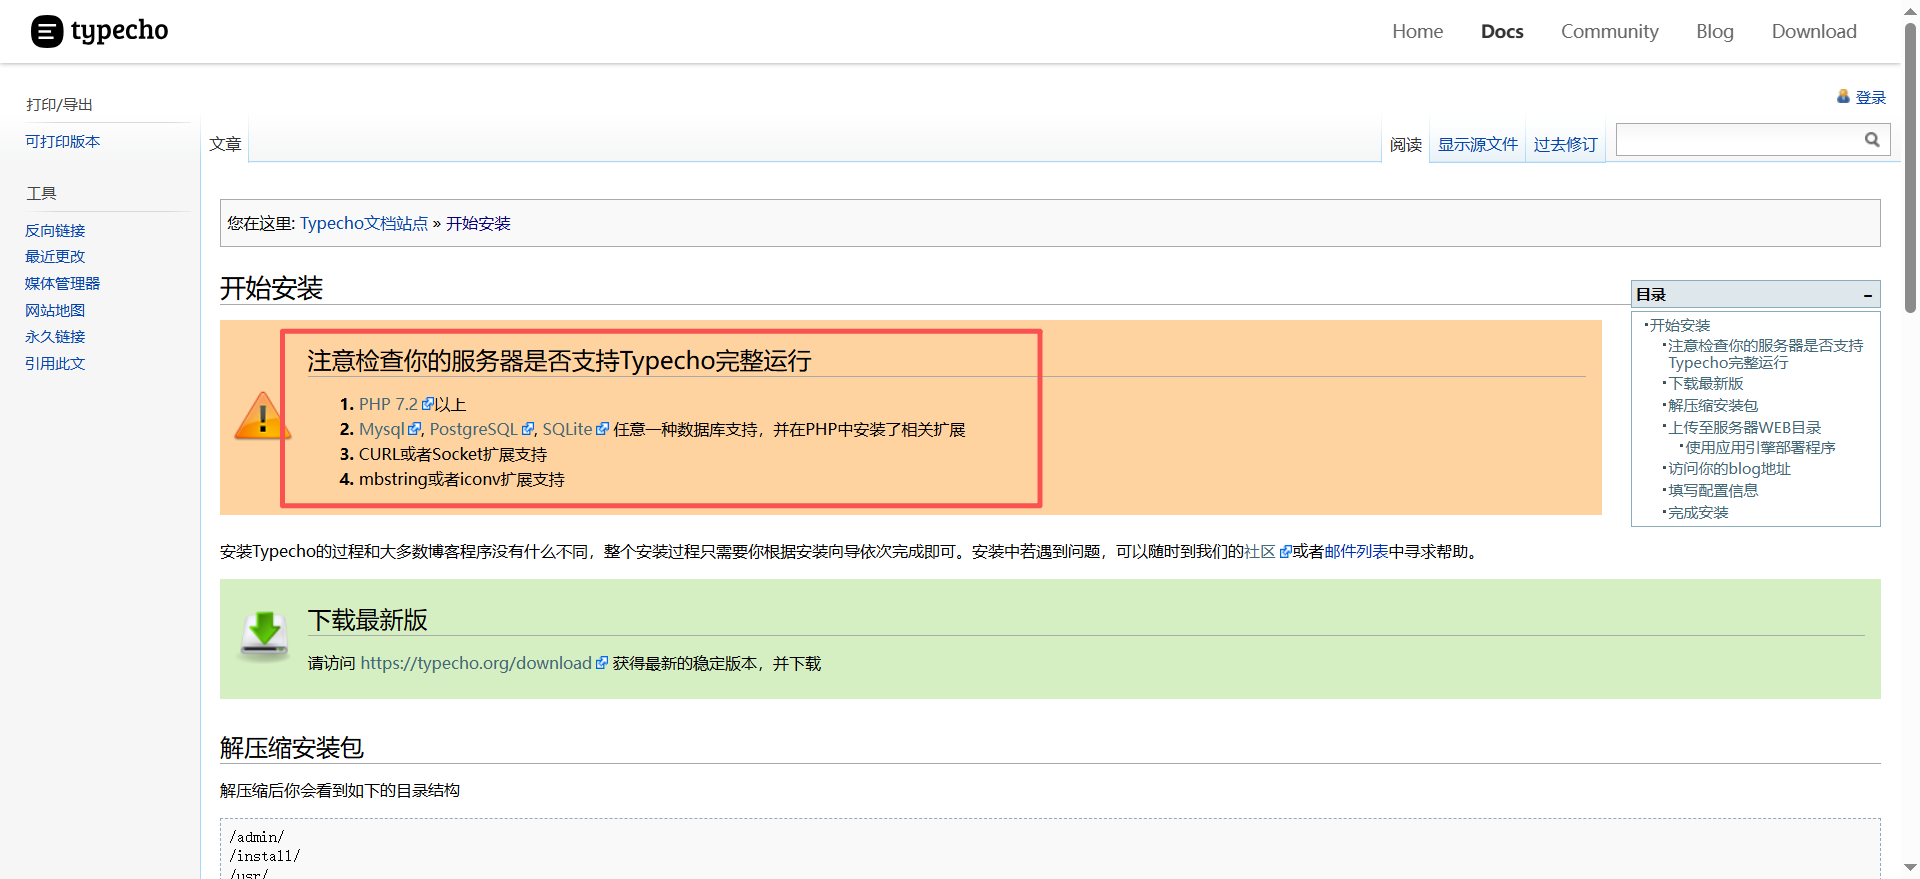Jump to 解压缩安装包 in table of contents
The height and width of the screenshot is (879, 1920).
coord(1712,406)
